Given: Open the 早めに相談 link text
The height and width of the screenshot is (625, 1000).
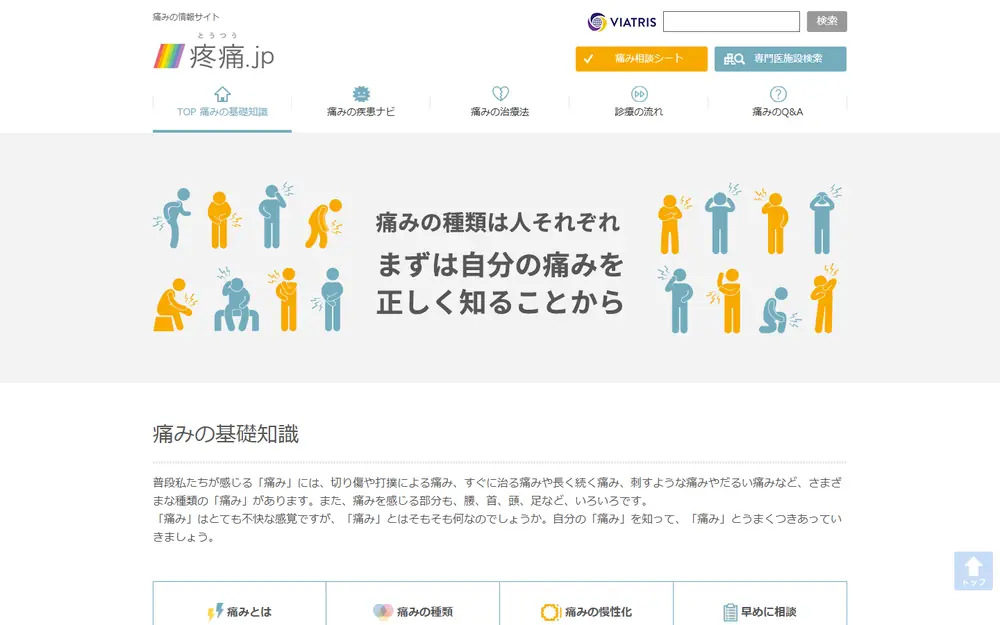Looking at the screenshot, I should point(768,612).
